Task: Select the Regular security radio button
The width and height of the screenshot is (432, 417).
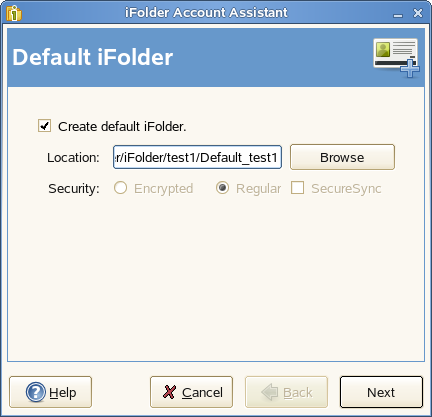Action: (x=222, y=188)
